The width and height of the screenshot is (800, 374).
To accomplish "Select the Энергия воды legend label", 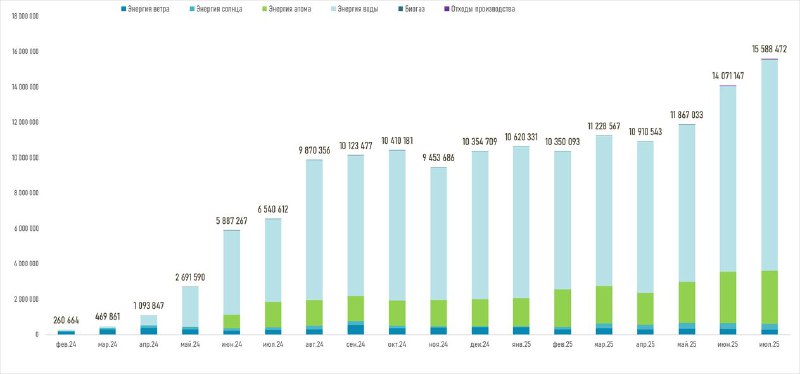I will click(x=360, y=10).
